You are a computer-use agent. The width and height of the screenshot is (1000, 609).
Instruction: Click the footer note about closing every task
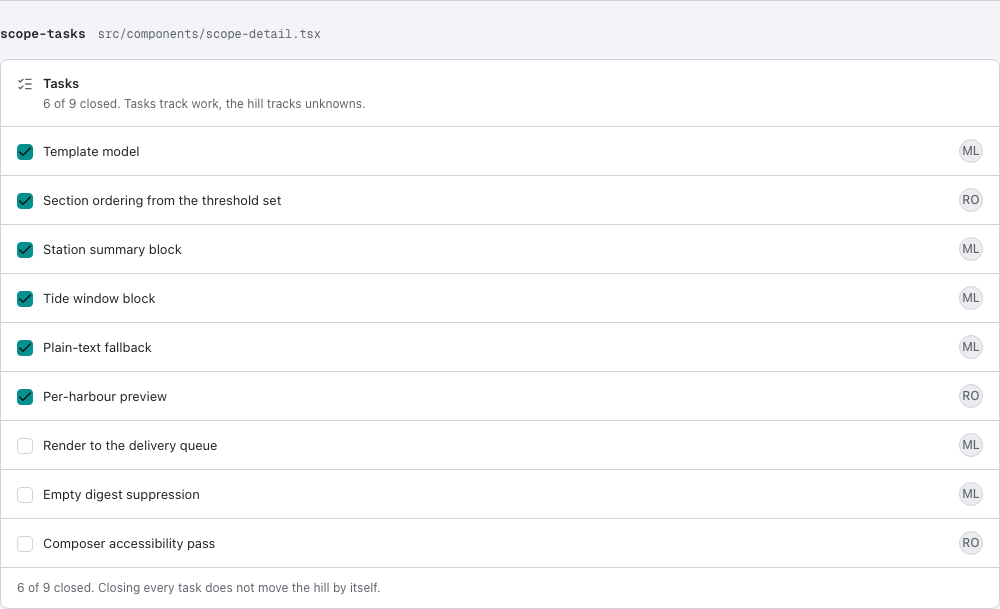pyautogui.click(x=198, y=588)
